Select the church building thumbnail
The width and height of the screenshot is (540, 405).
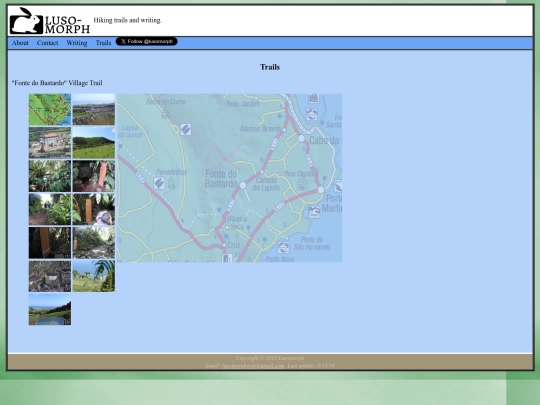50,143
